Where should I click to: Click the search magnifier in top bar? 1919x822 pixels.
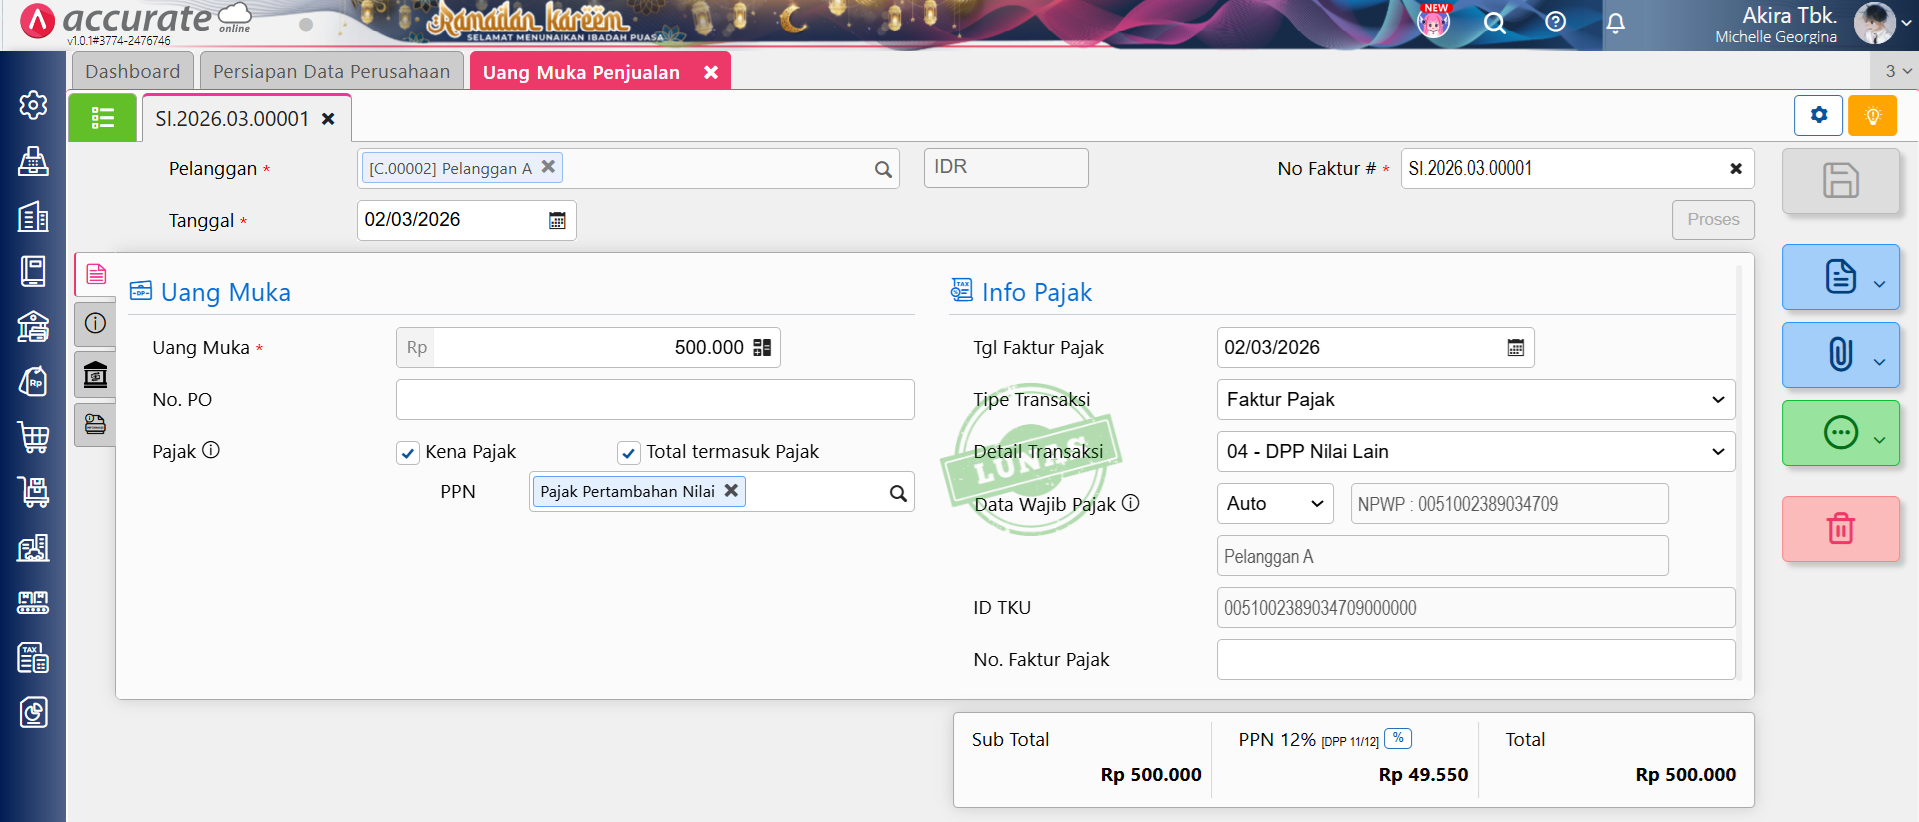click(x=1494, y=23)
